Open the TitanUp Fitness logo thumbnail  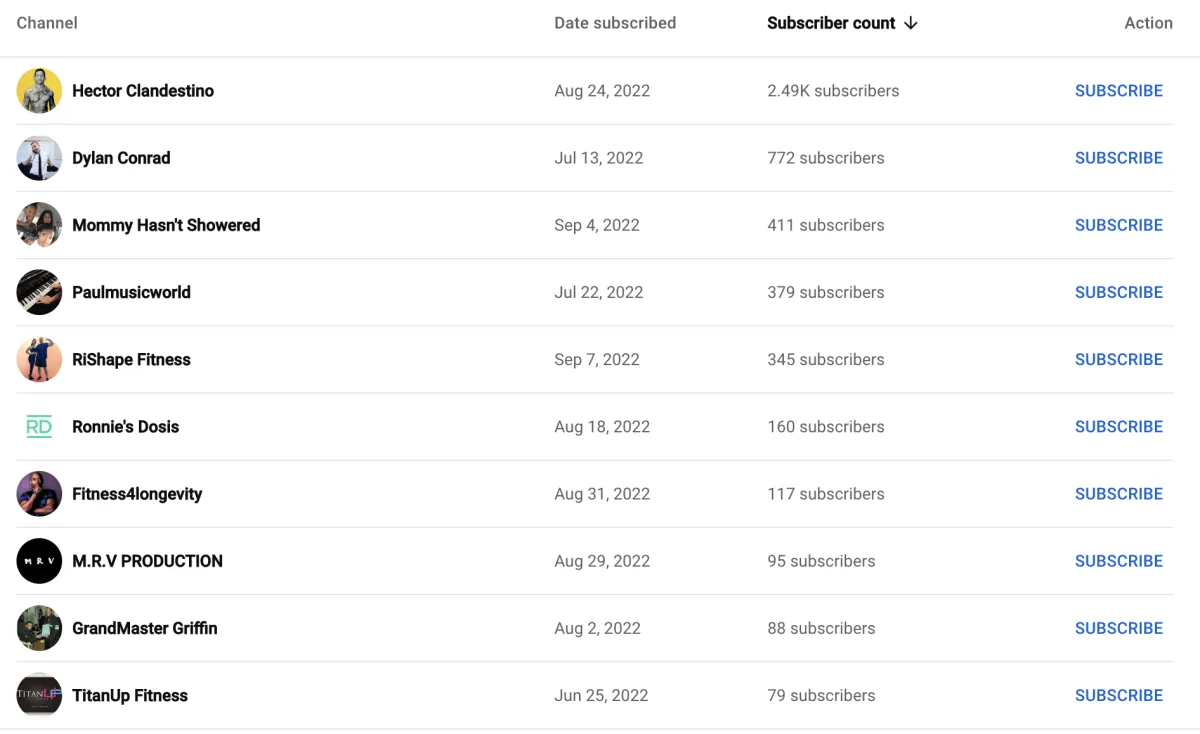(39, 695)
